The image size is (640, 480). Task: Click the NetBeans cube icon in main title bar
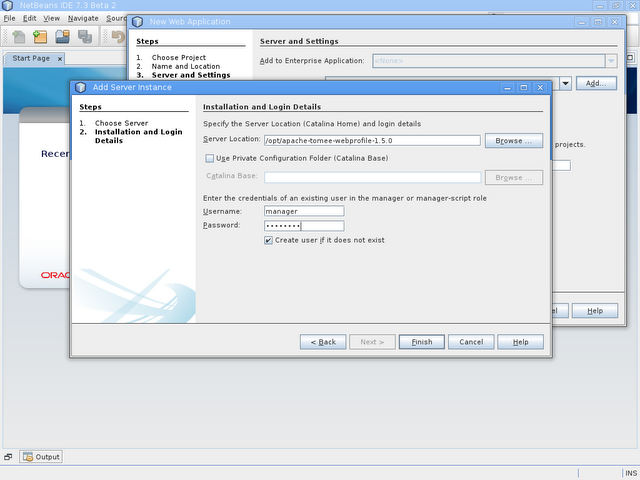(x=8, y=5)
